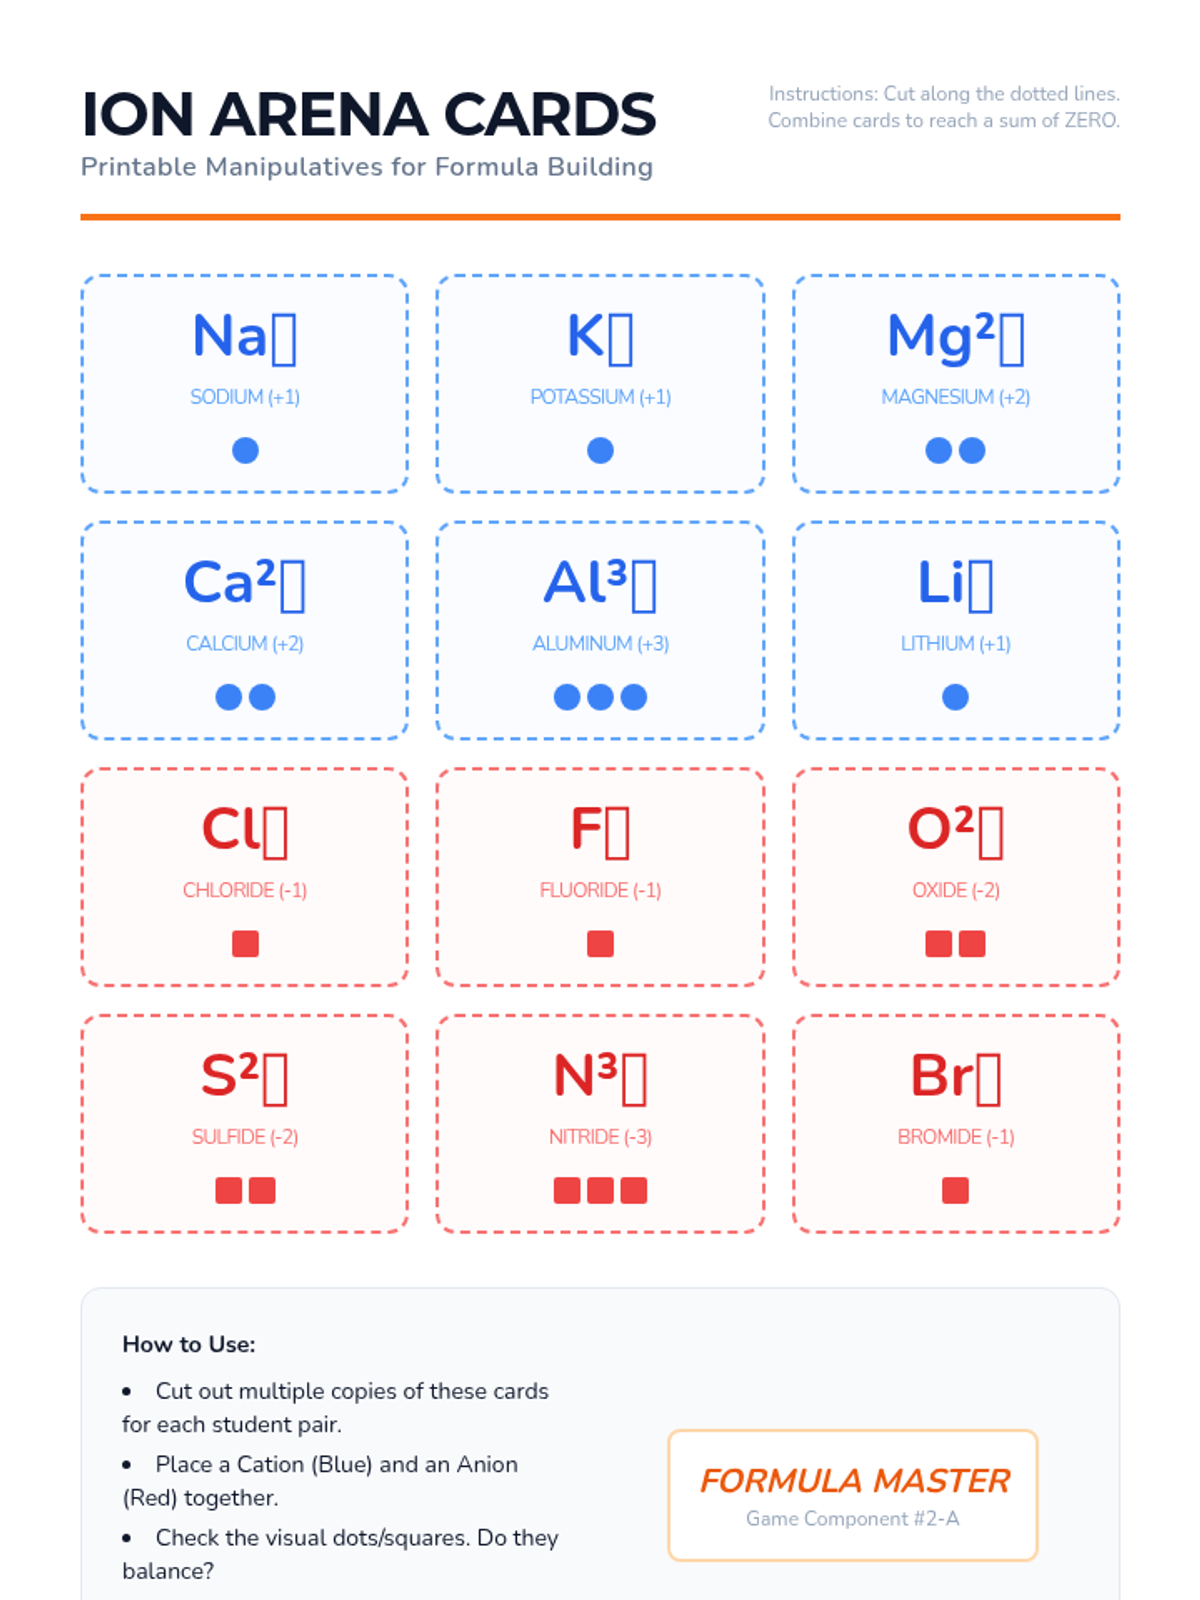Click the red square under Chloride
The width and height of the screenshot is (1200, 1600).
pyautogui.click(x=245, y=944)
